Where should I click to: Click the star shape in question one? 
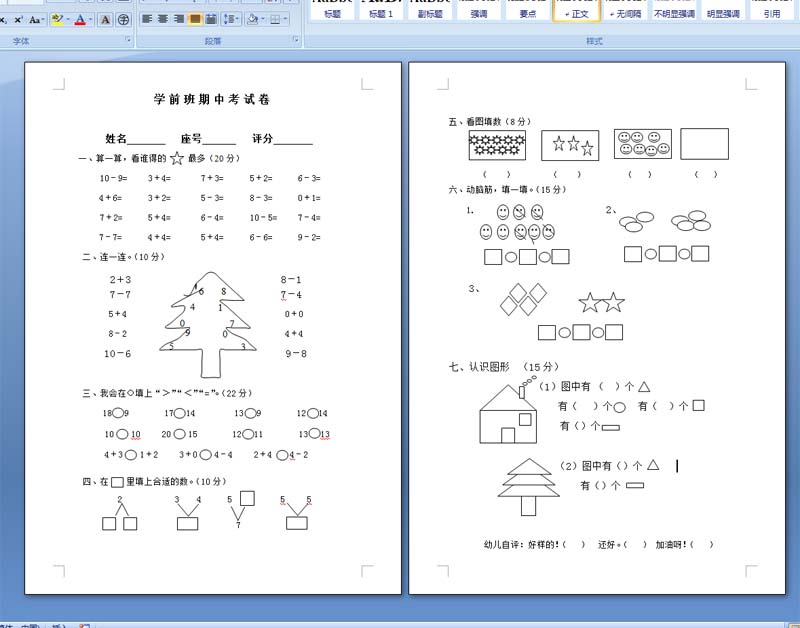click(x=177, y=158)
